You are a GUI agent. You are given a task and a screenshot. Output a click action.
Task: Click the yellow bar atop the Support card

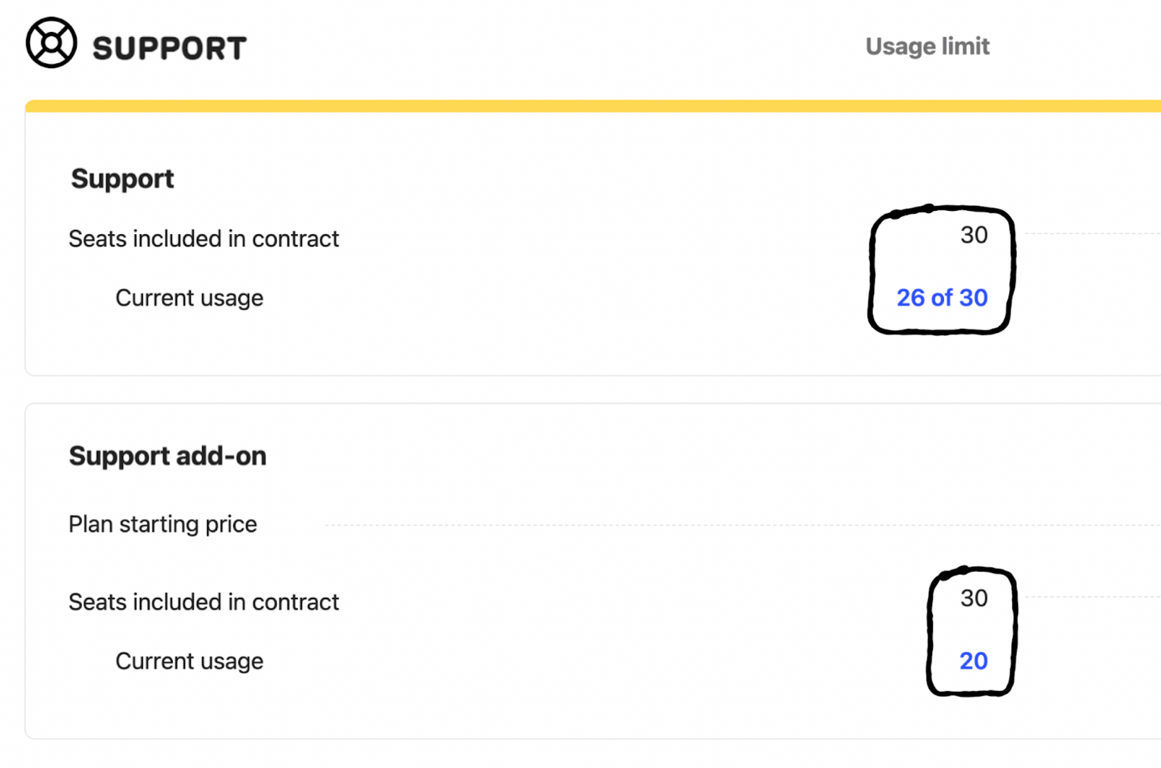[x=592, y=106]
